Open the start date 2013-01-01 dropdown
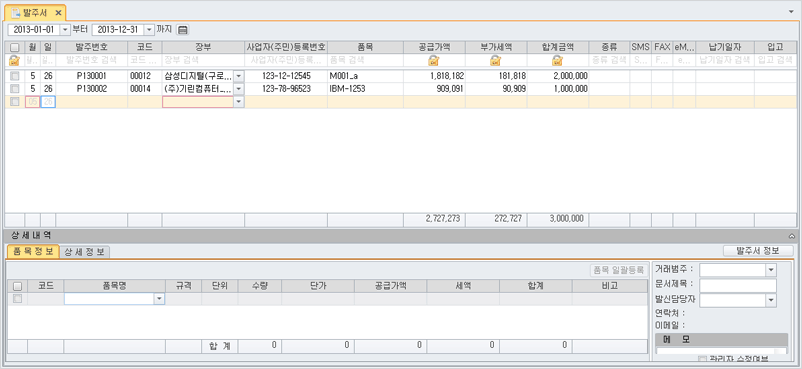This screenshot has width=802, height=369. click(65, 30)
